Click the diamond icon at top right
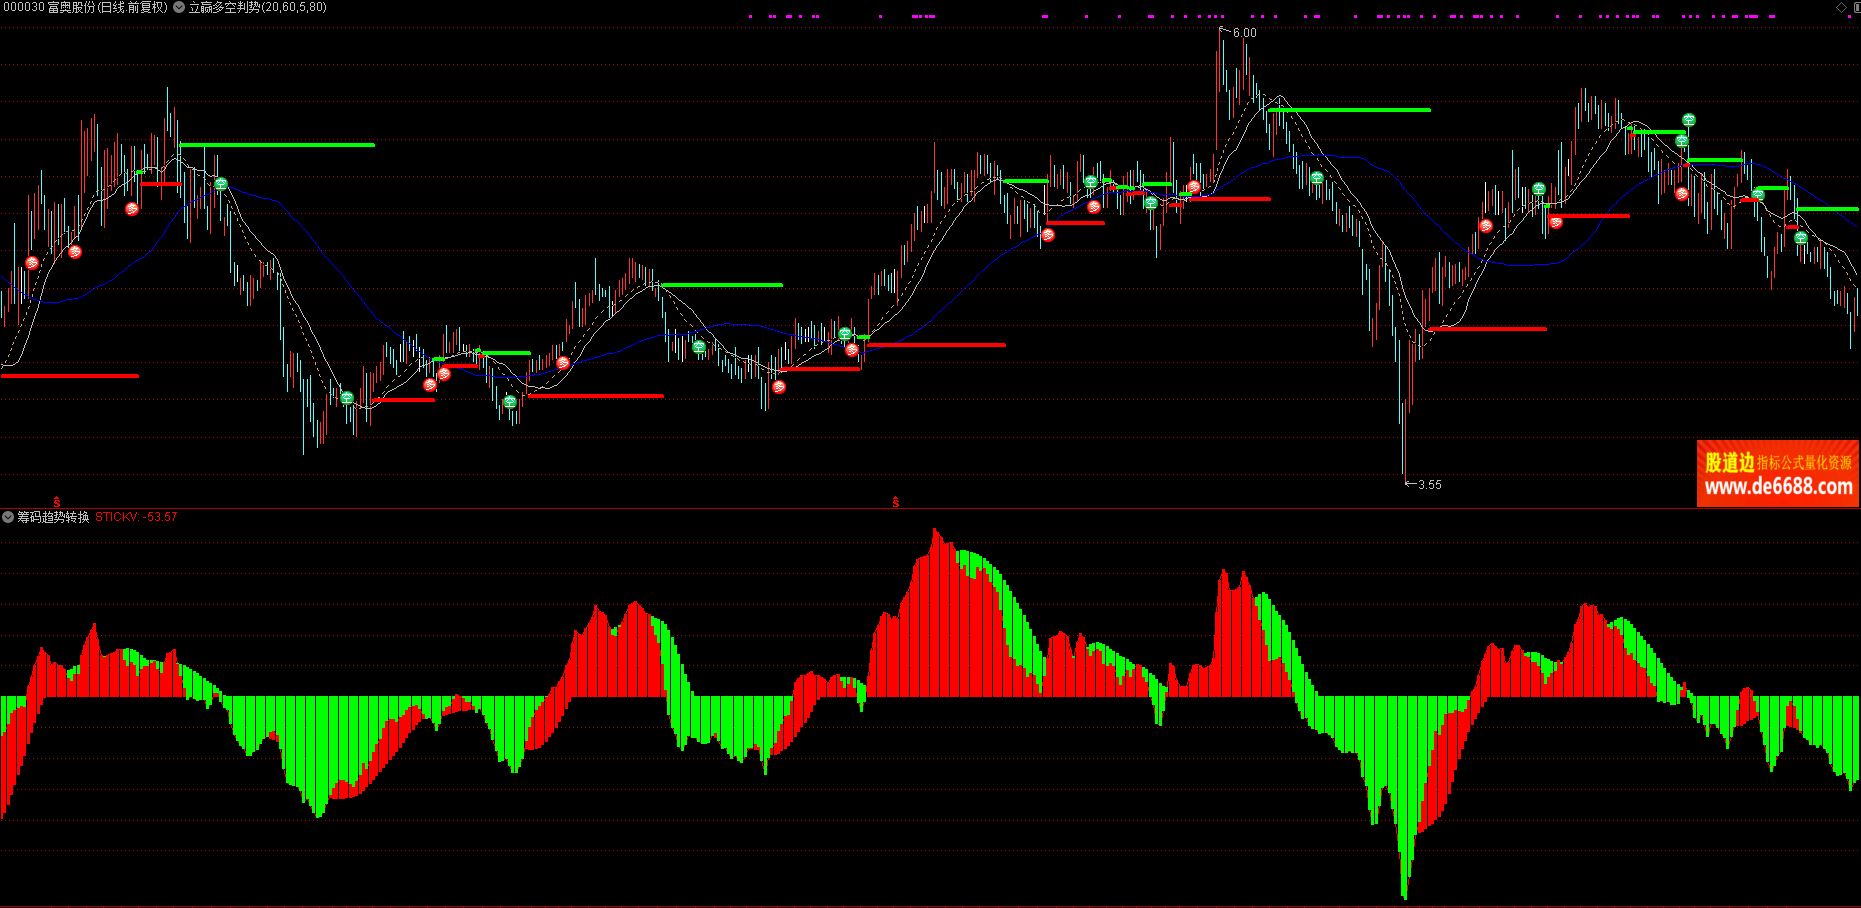1861x908 pixels. click(x=1841, y=7)
